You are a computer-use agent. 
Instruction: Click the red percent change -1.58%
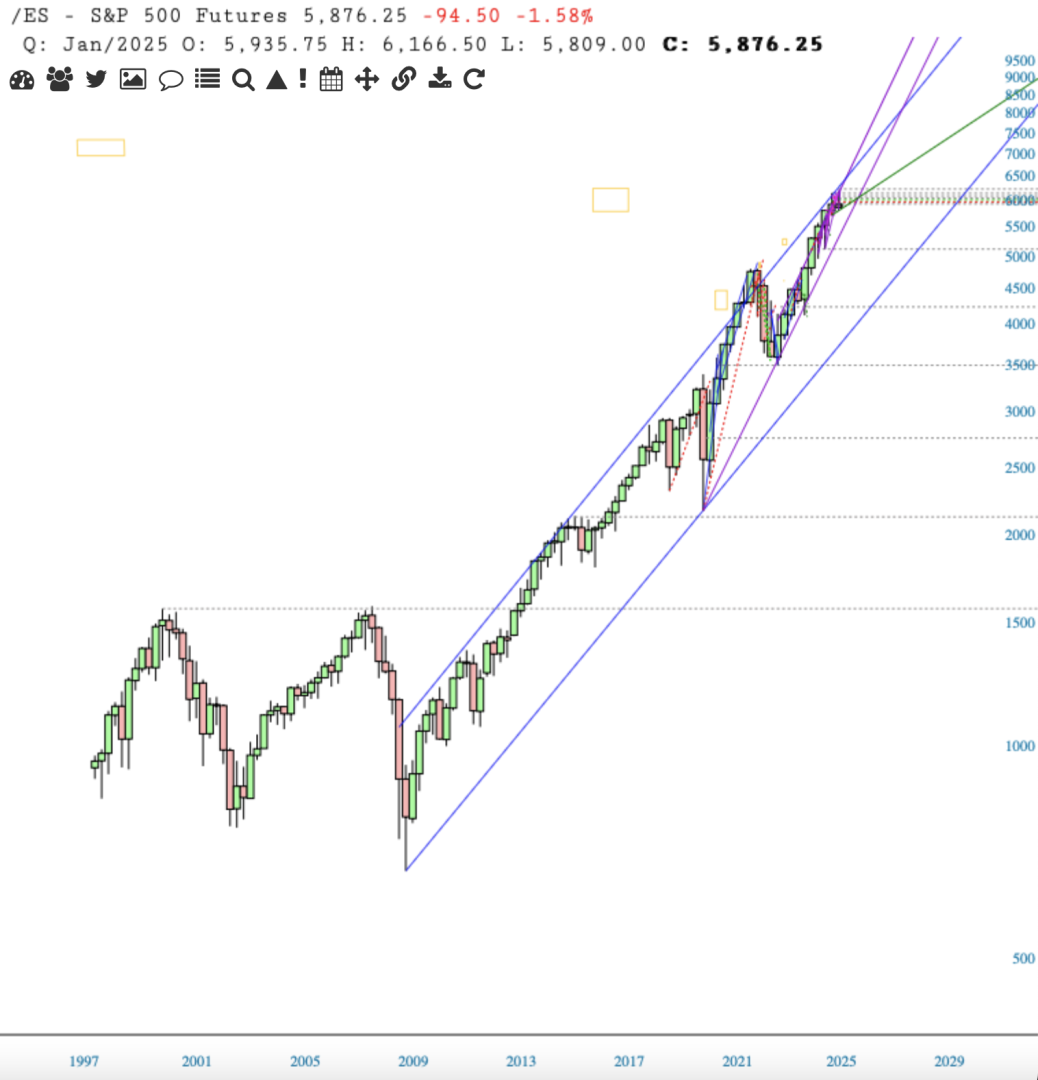[x=554, y=15]
